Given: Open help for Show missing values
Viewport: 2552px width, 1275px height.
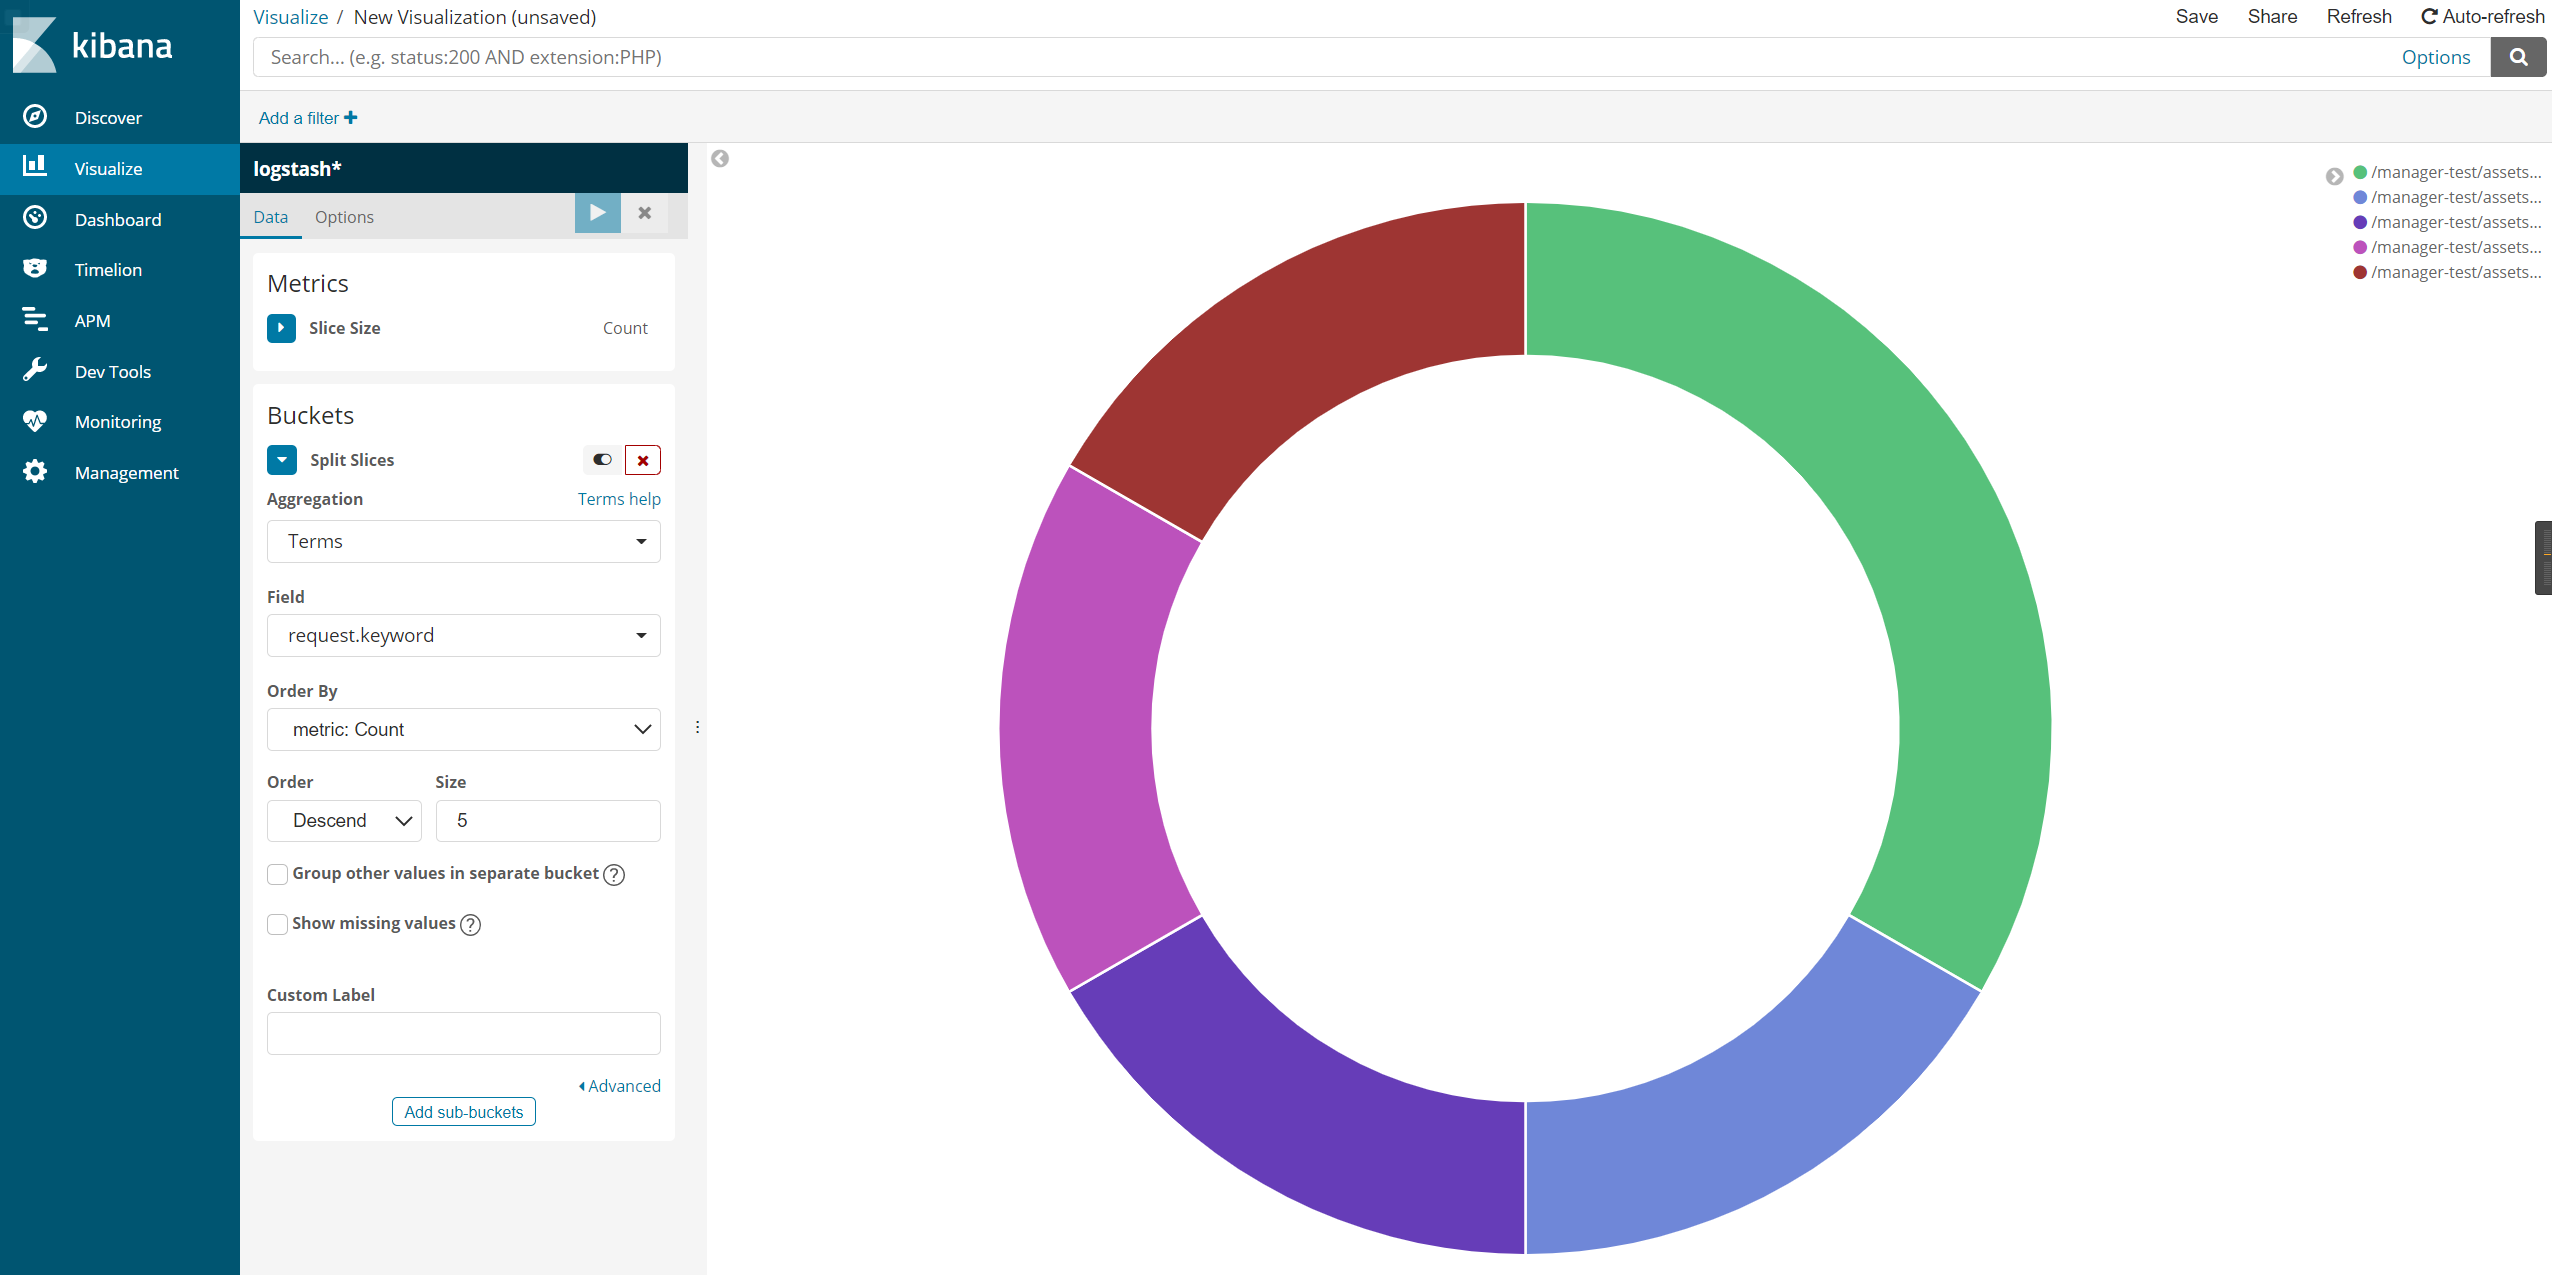Looking at the screenshot, I should point(470,925).
